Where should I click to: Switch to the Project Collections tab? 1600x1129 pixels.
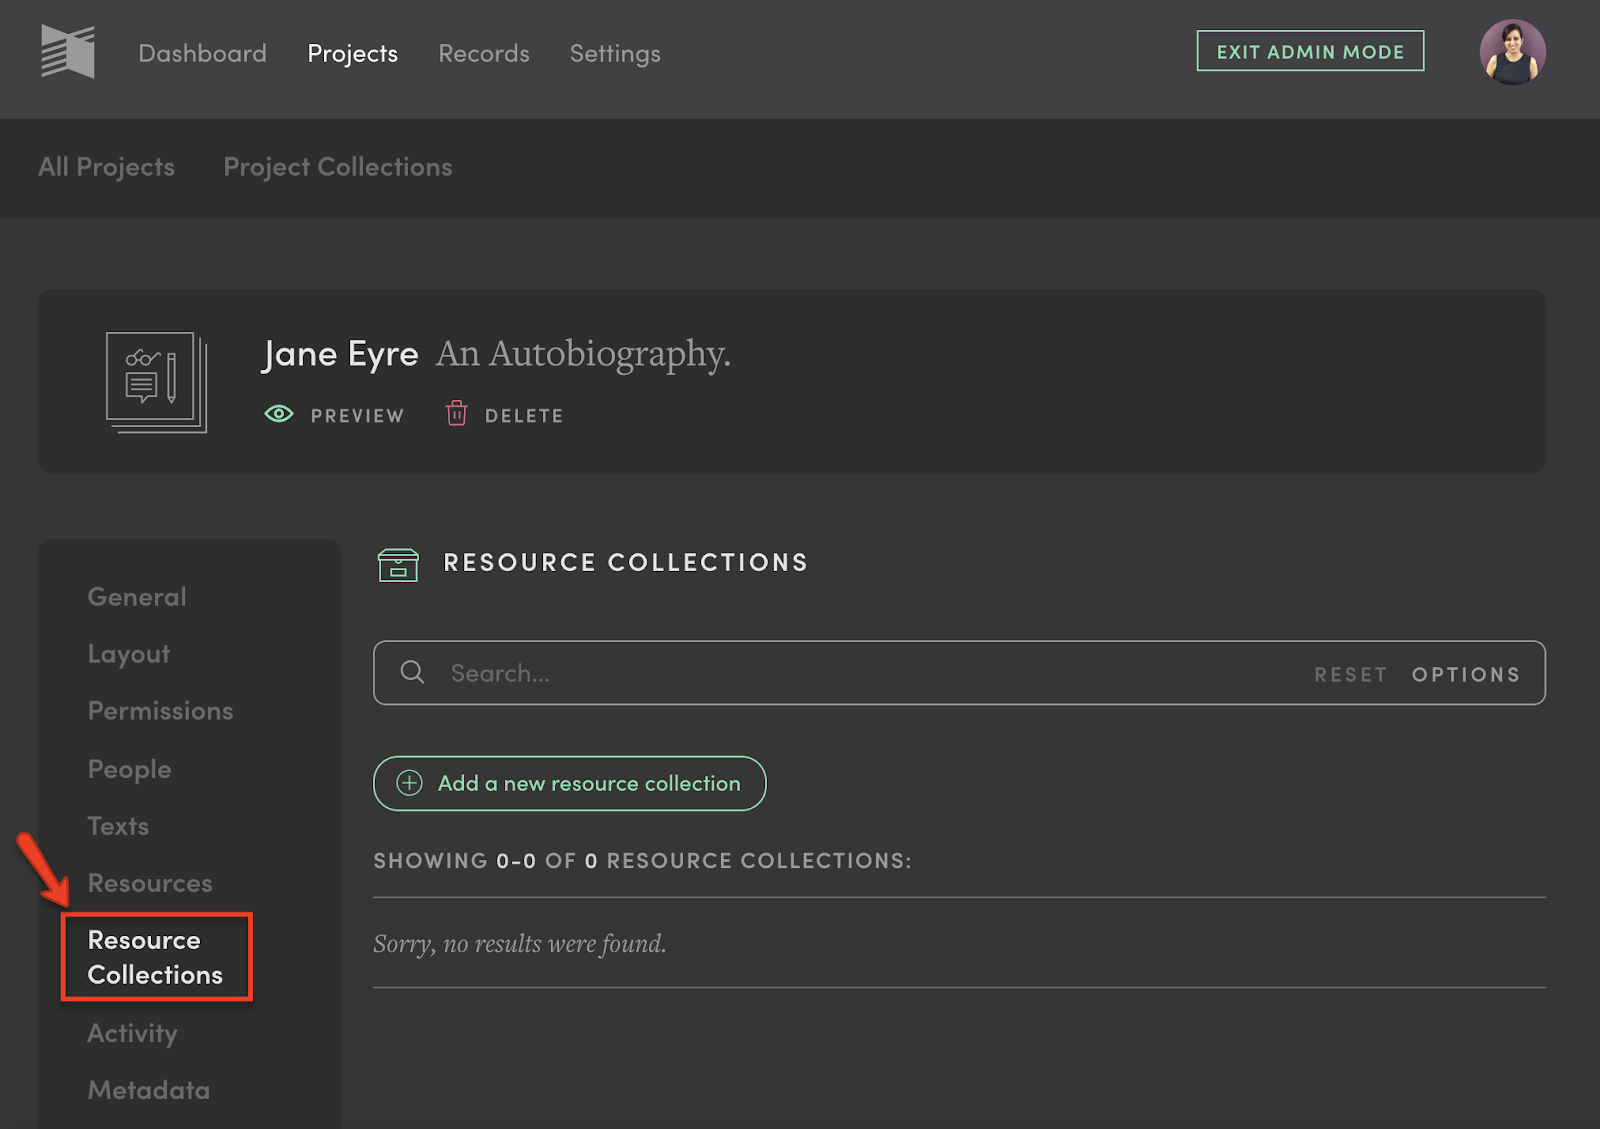pos(338,167)
